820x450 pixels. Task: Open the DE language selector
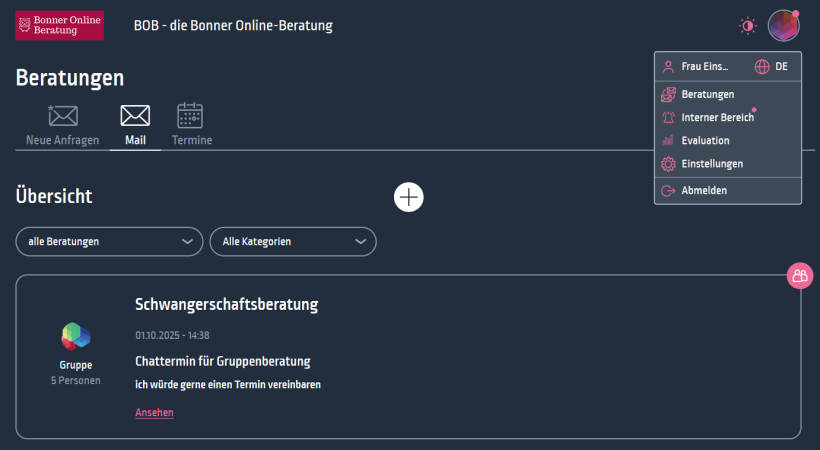pos(781,67)
